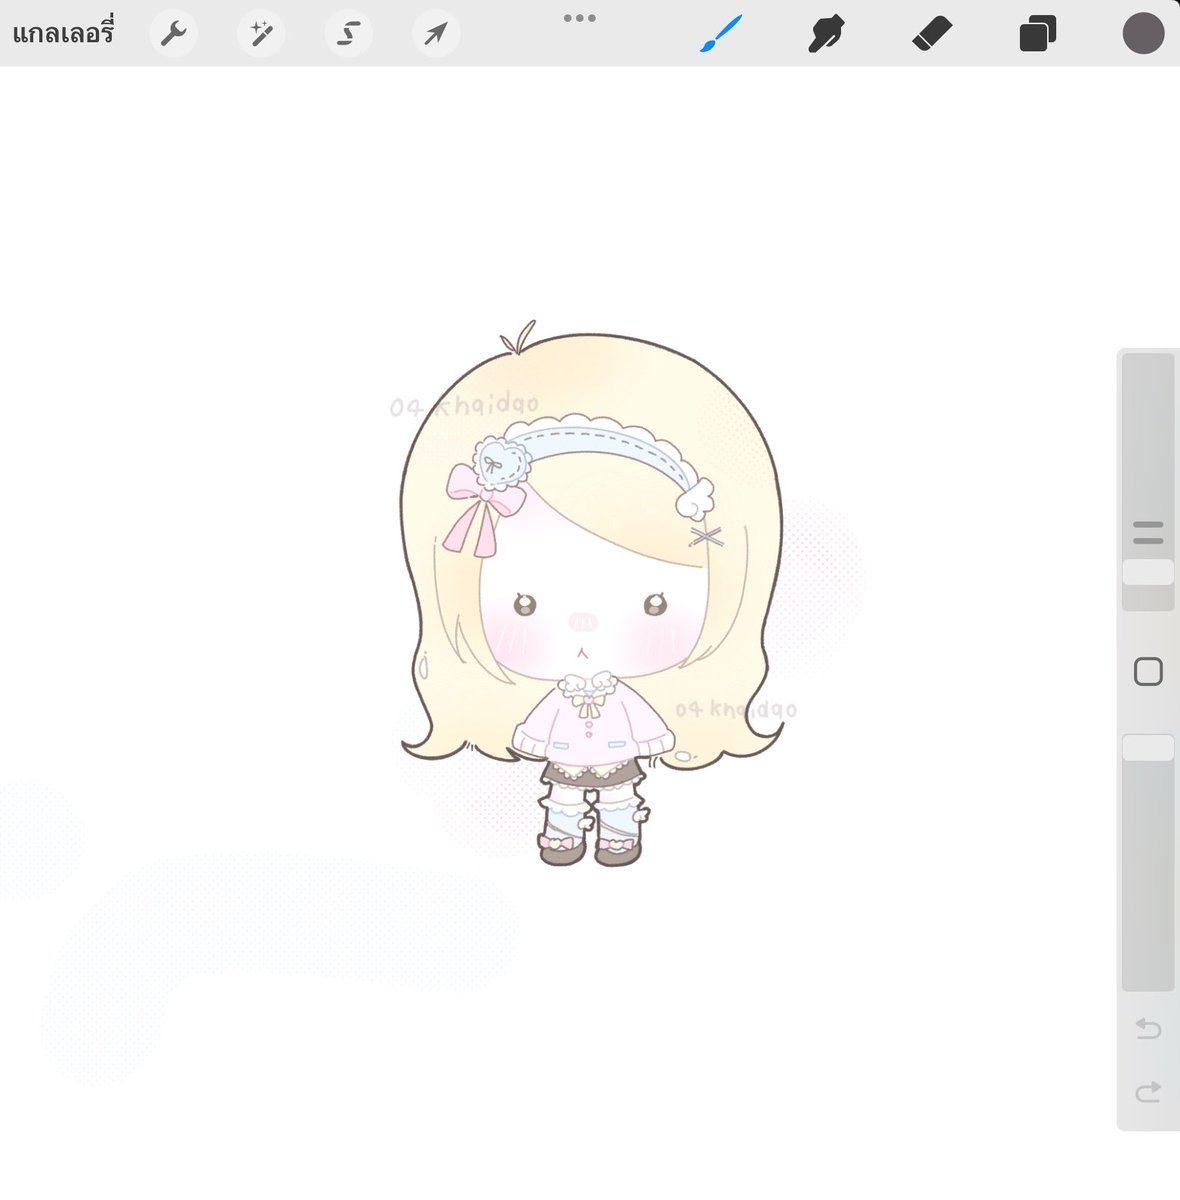Activate the Selection S-shaped tool
Screen dimensions: 1180x1200
pos(348,35)
